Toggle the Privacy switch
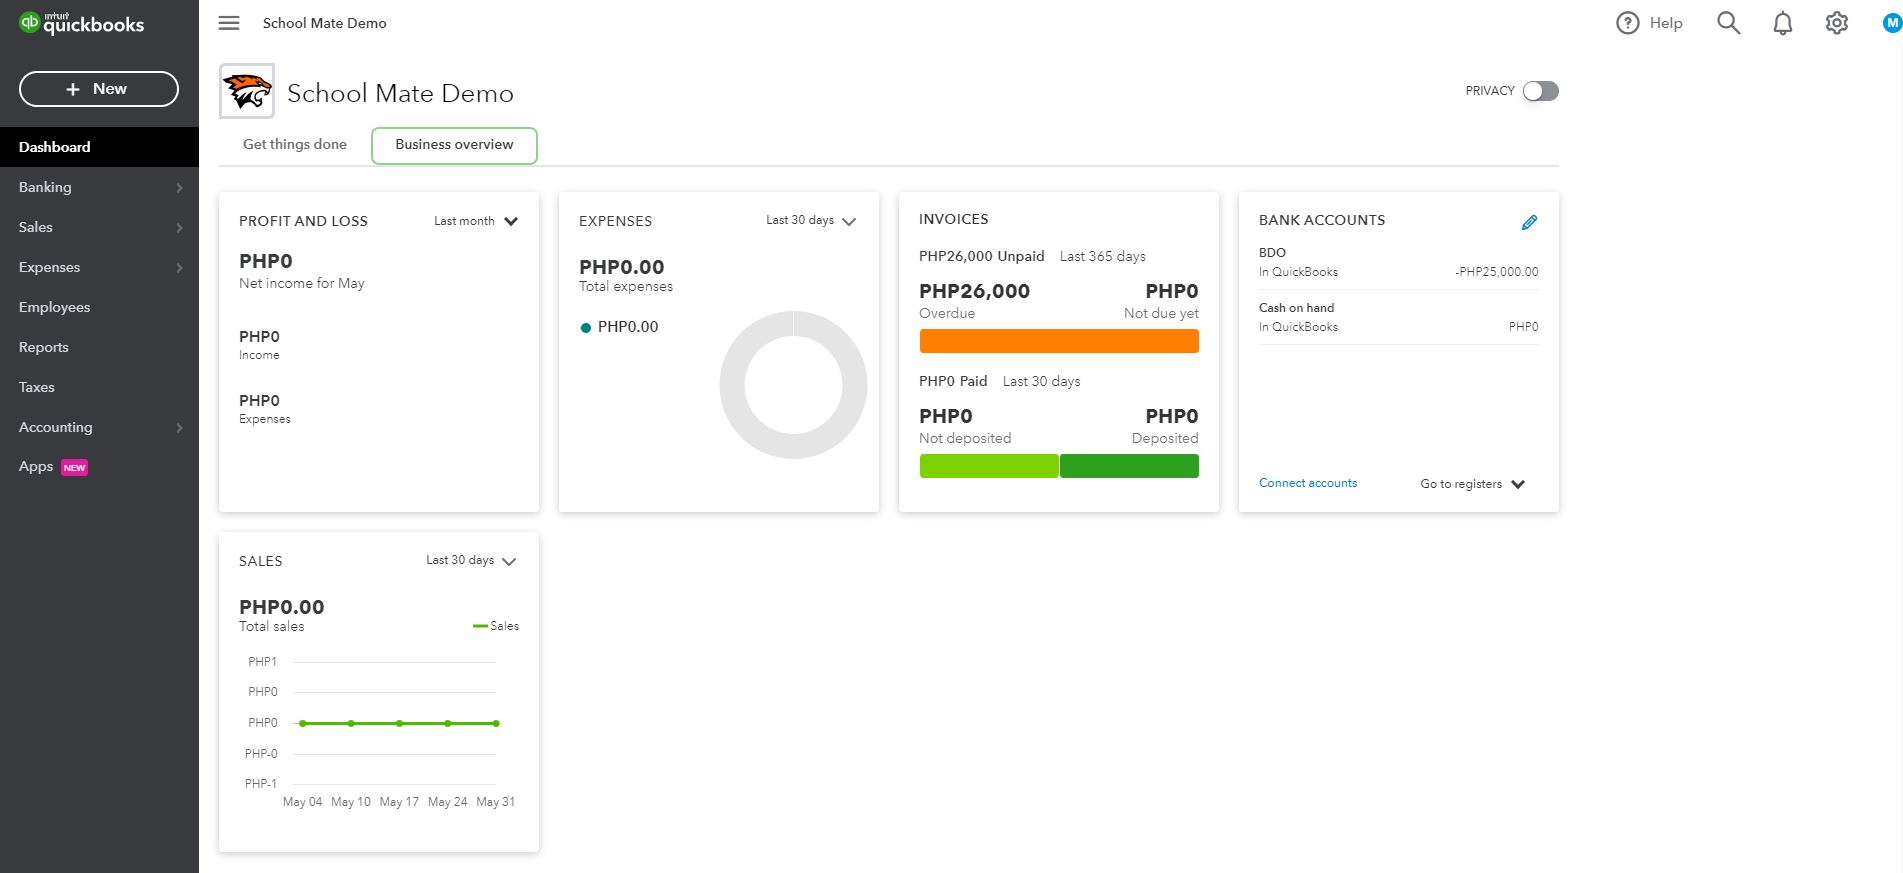This screenshot has width=1903, height=873. [1541, 91]
